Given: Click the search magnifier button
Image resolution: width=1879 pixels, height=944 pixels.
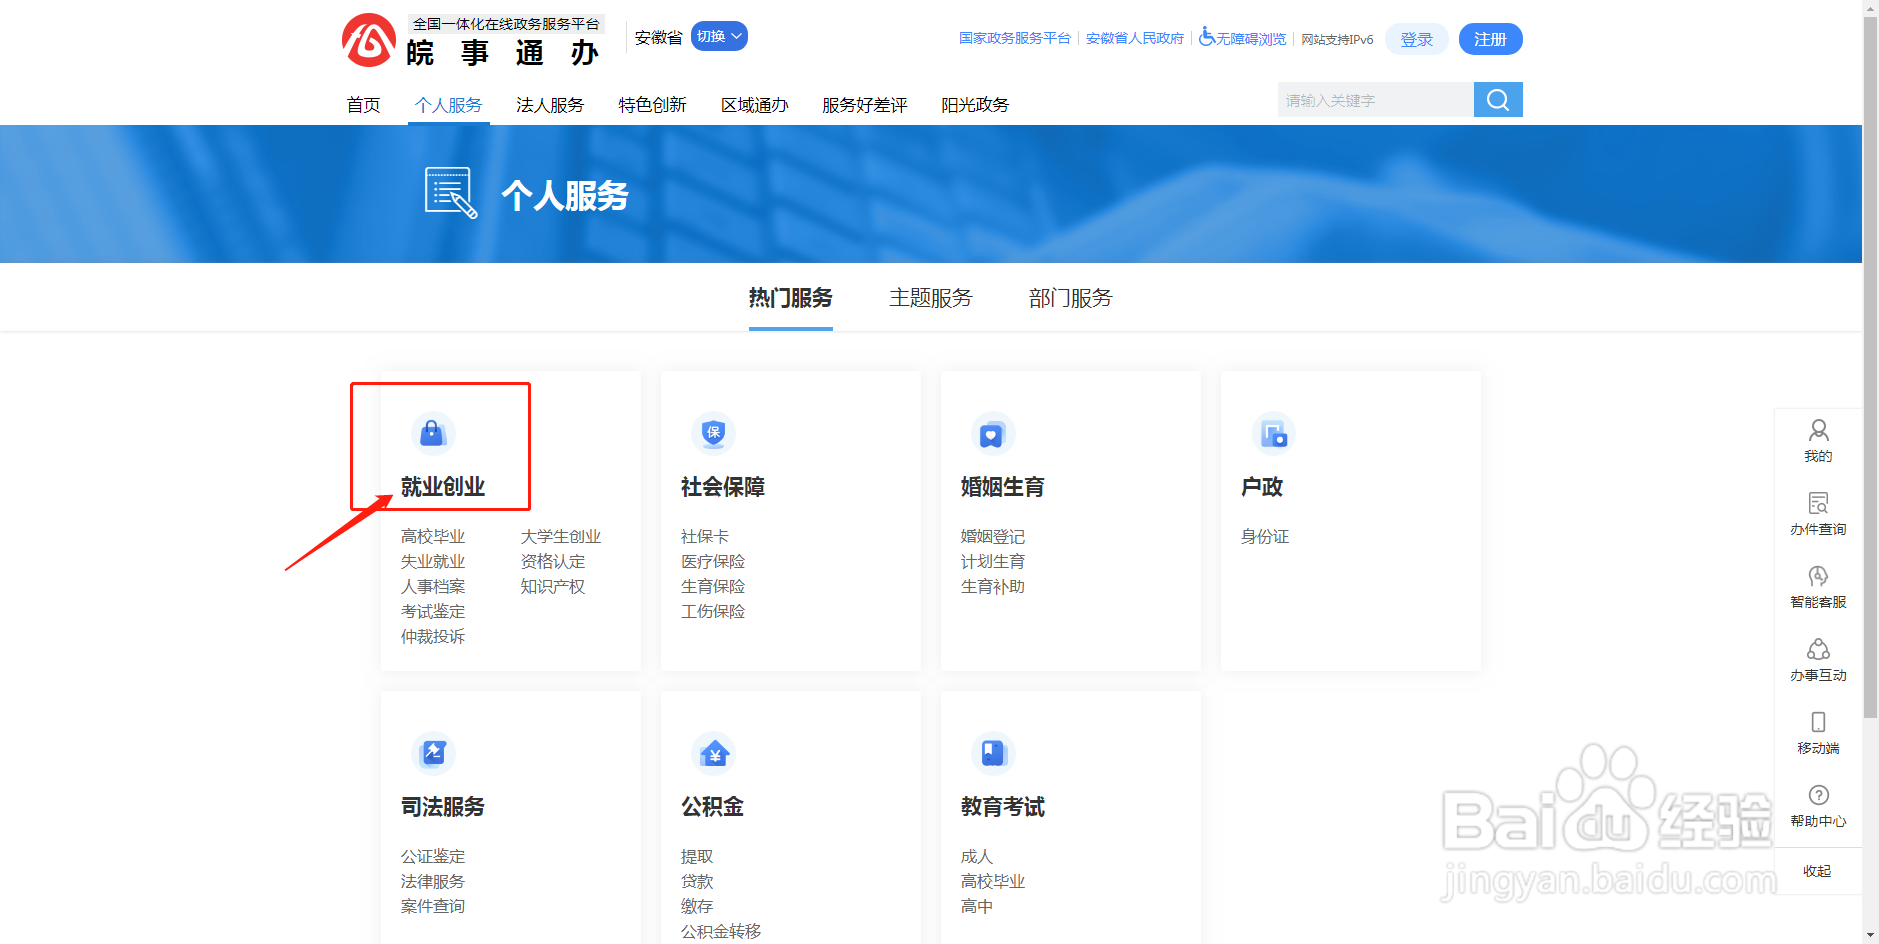Looking at the screenshot, I should click(1498, 100).
